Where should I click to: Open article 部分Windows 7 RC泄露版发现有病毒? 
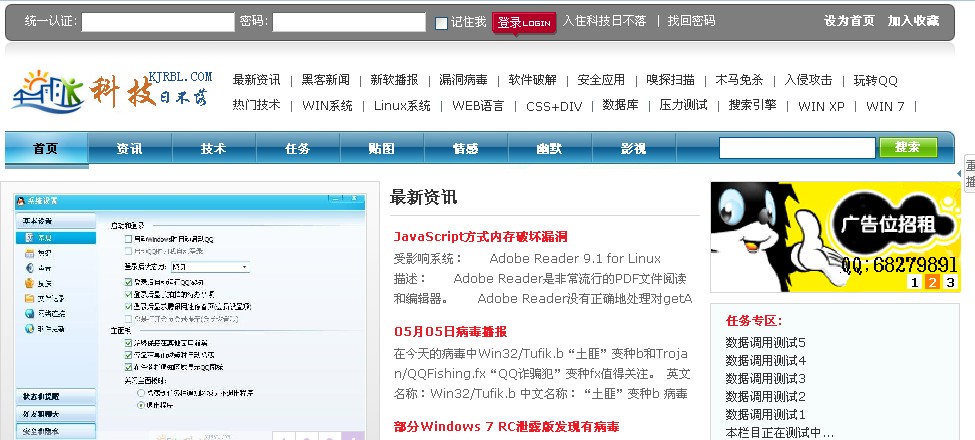(507, 426)
